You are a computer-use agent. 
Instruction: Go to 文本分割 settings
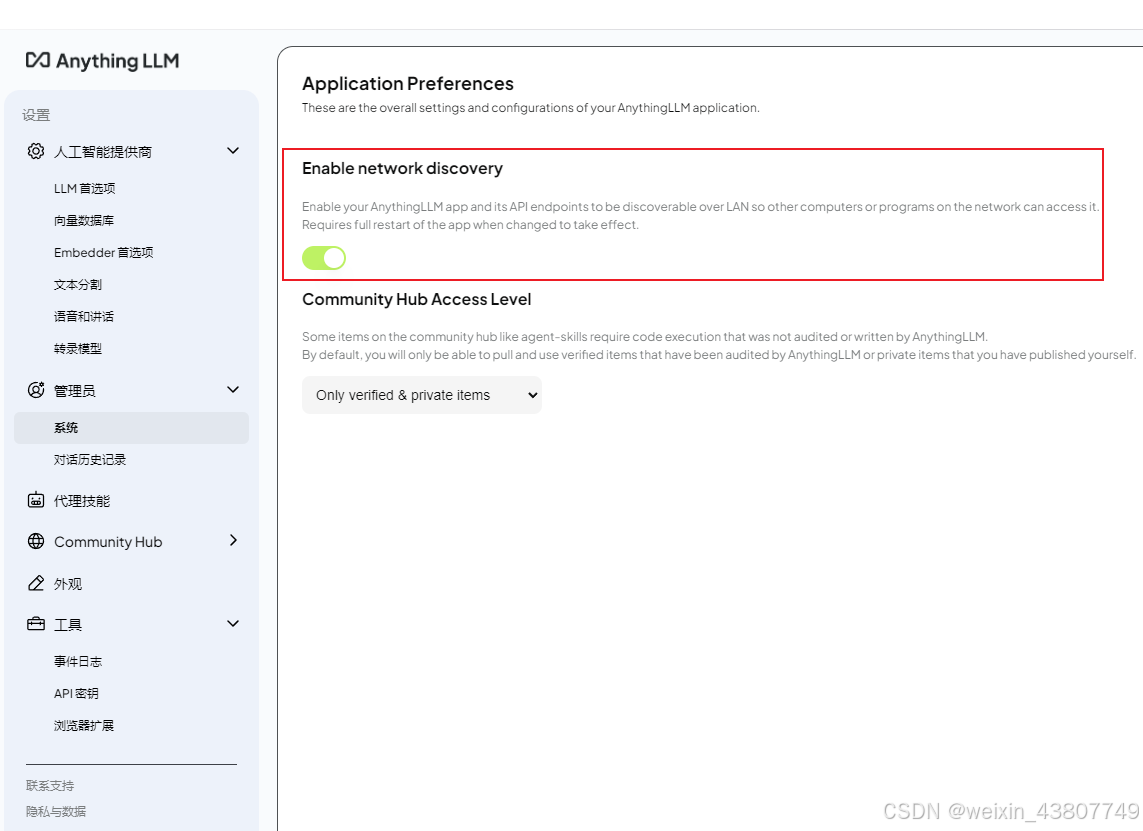coord(78,285)
